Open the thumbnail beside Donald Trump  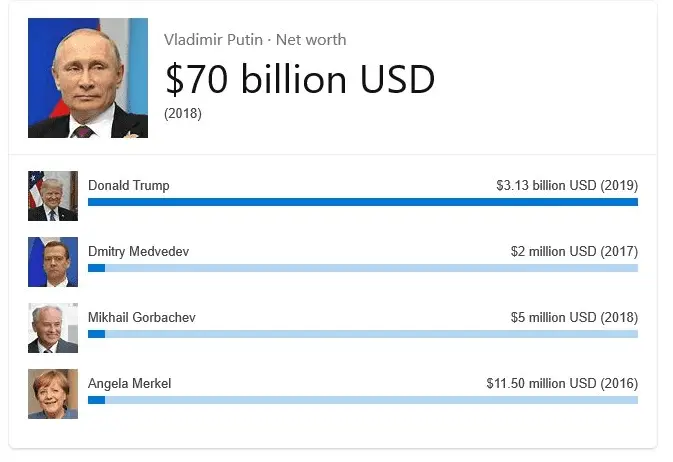coord(53,196)
